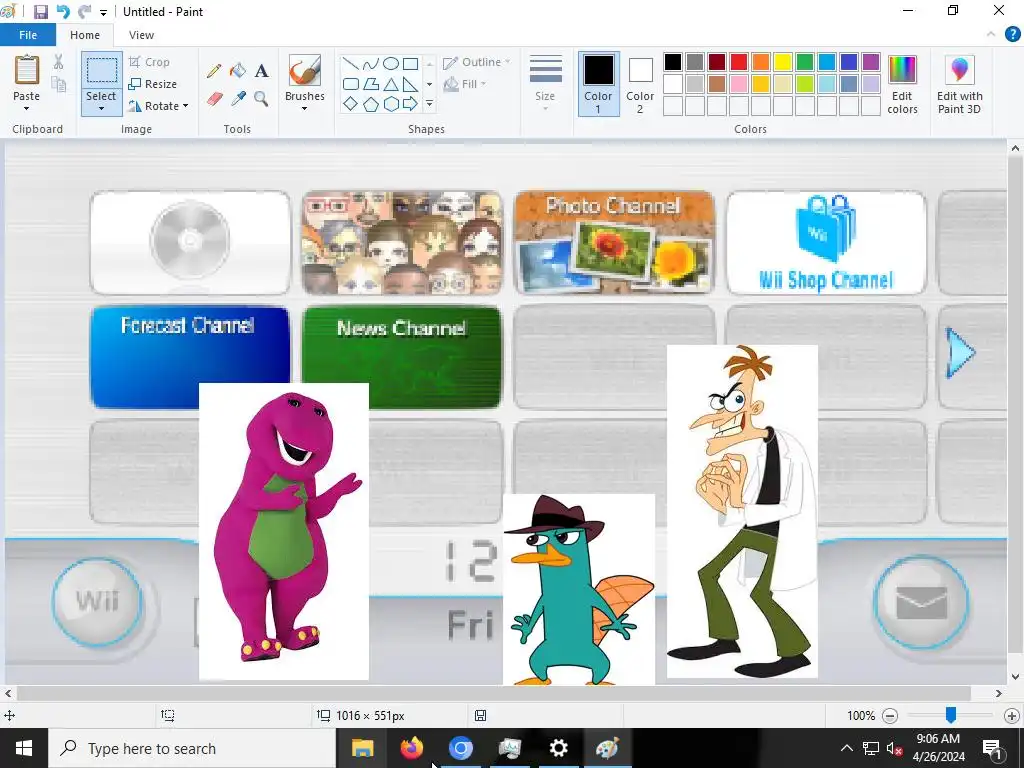Select the Fill with color bucket tool
Screen dimensions: 1024x768
point(238,71)
